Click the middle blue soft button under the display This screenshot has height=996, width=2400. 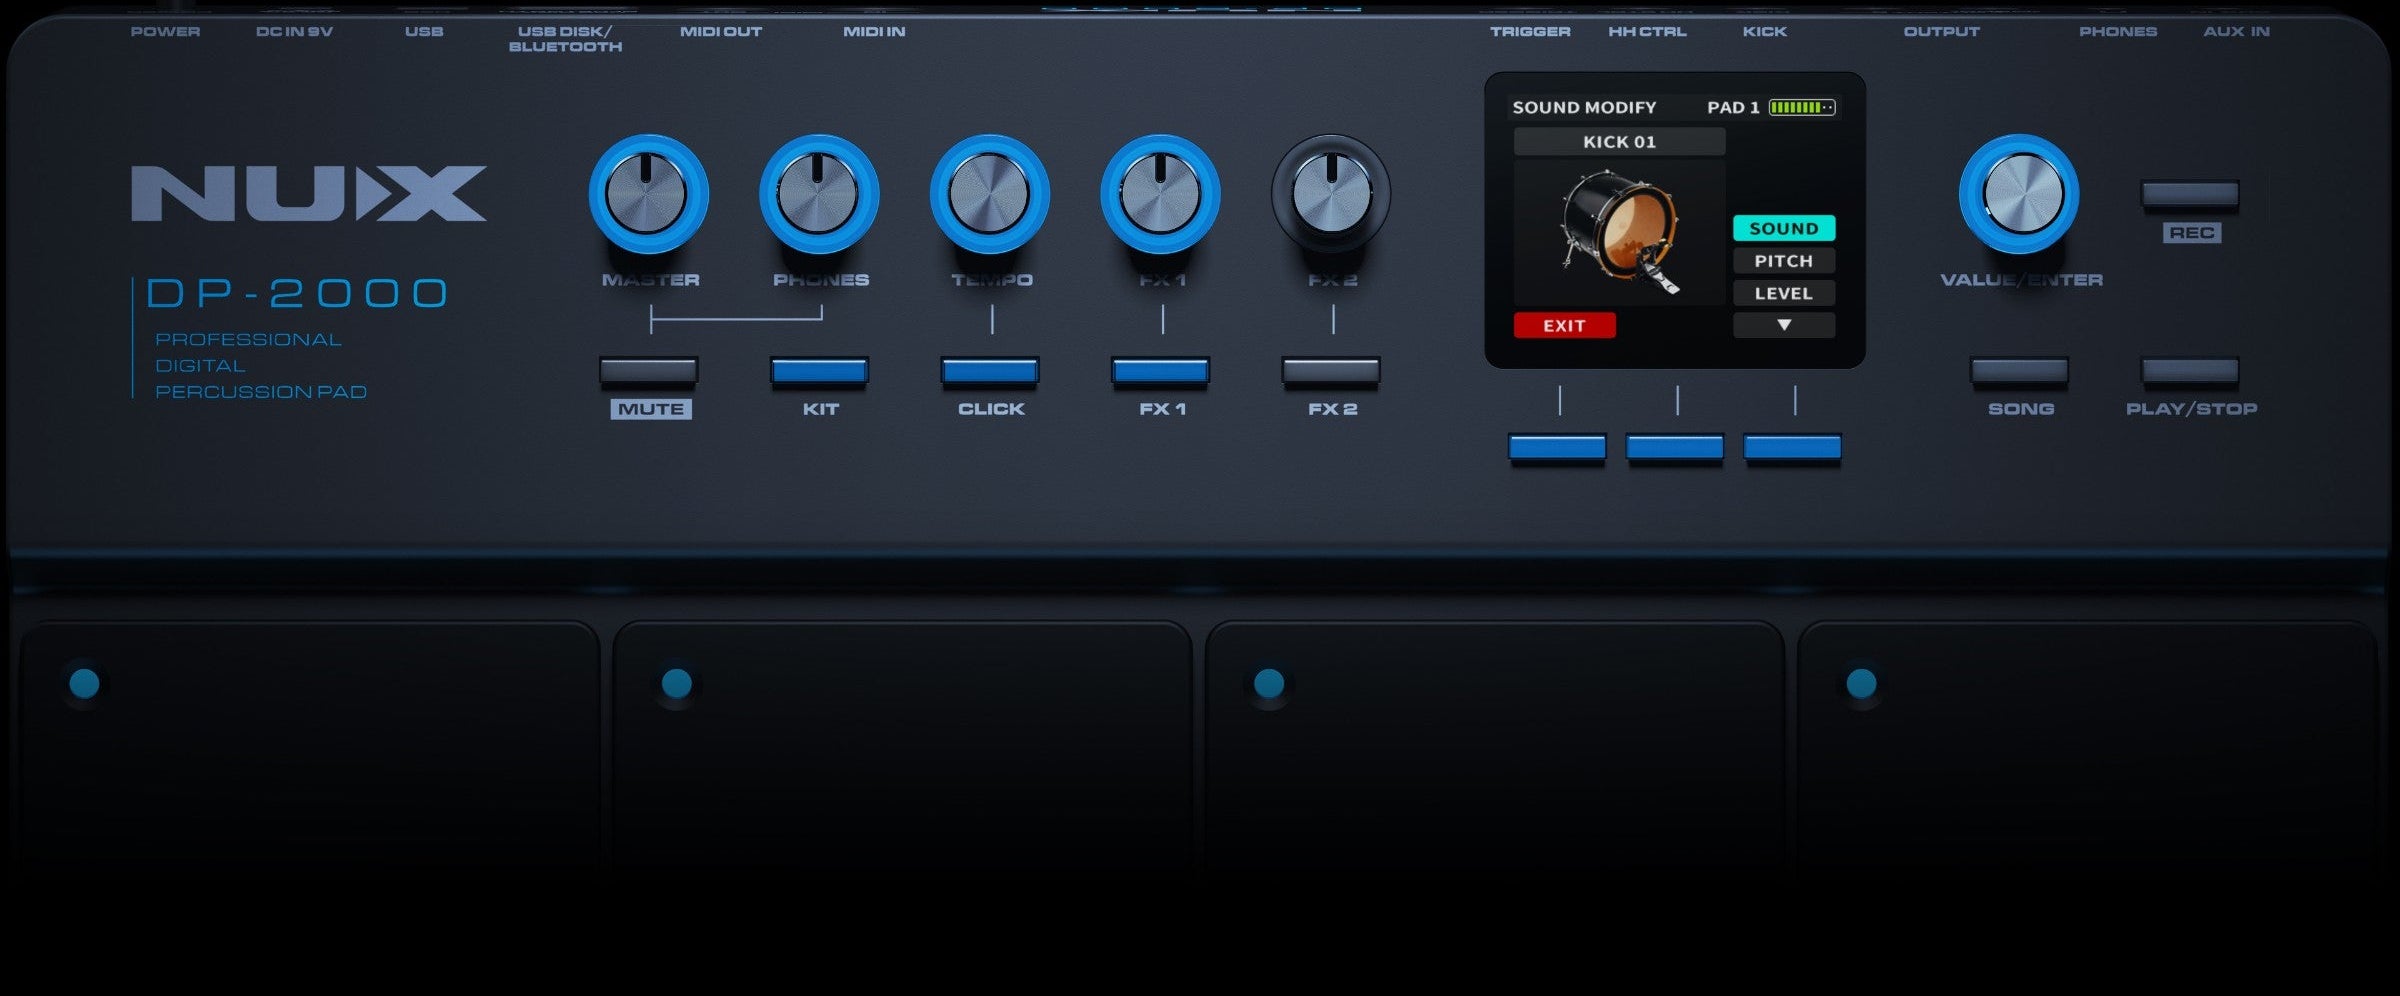tap(1675, 447)
